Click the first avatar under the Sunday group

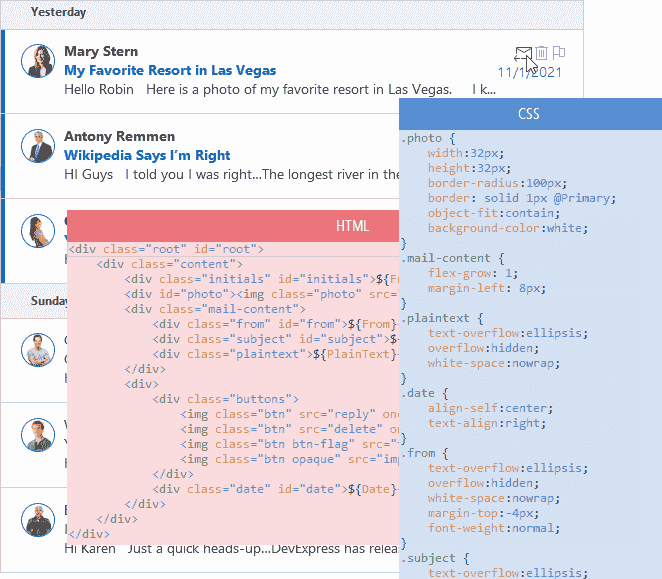38,350
